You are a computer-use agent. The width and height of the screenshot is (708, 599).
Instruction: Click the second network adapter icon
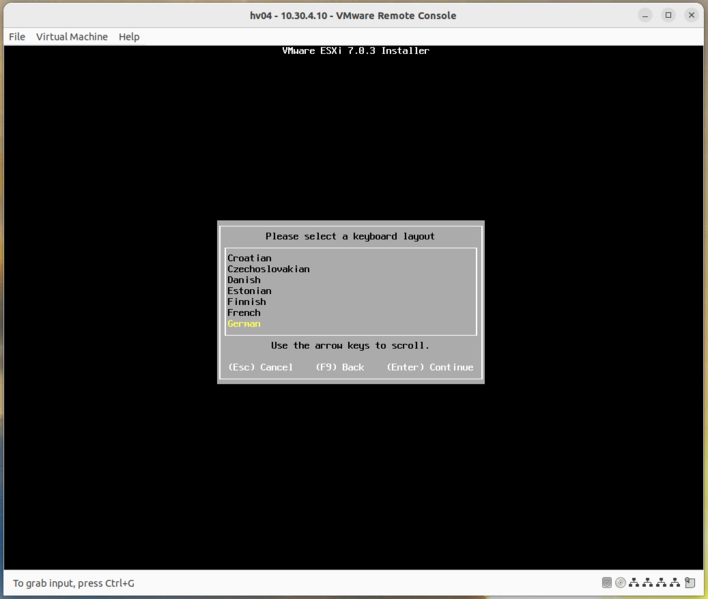click(648, 583)
